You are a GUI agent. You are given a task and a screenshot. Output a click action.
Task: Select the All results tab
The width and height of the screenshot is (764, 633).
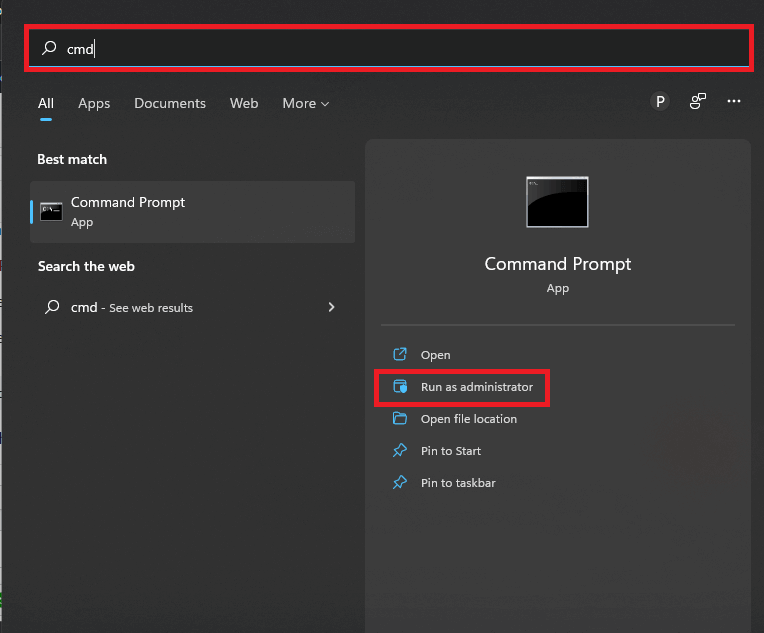pyautogui.click(x=46, y=103)
